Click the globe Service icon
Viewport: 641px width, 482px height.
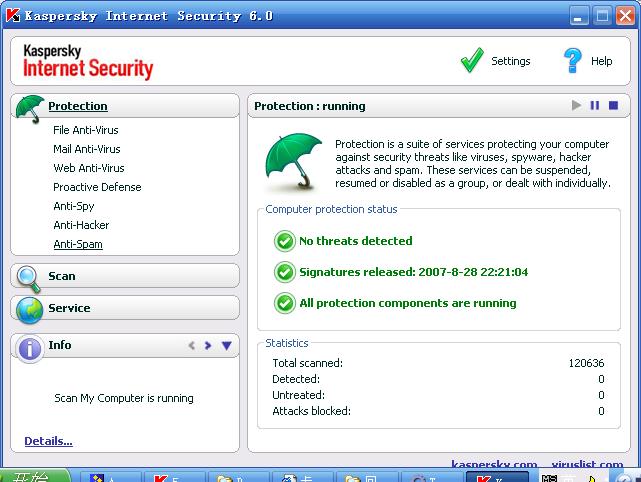29,310
